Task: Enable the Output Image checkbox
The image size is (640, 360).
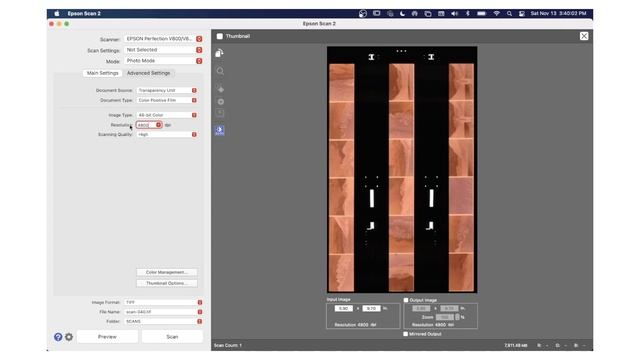Action: point(406,300)
